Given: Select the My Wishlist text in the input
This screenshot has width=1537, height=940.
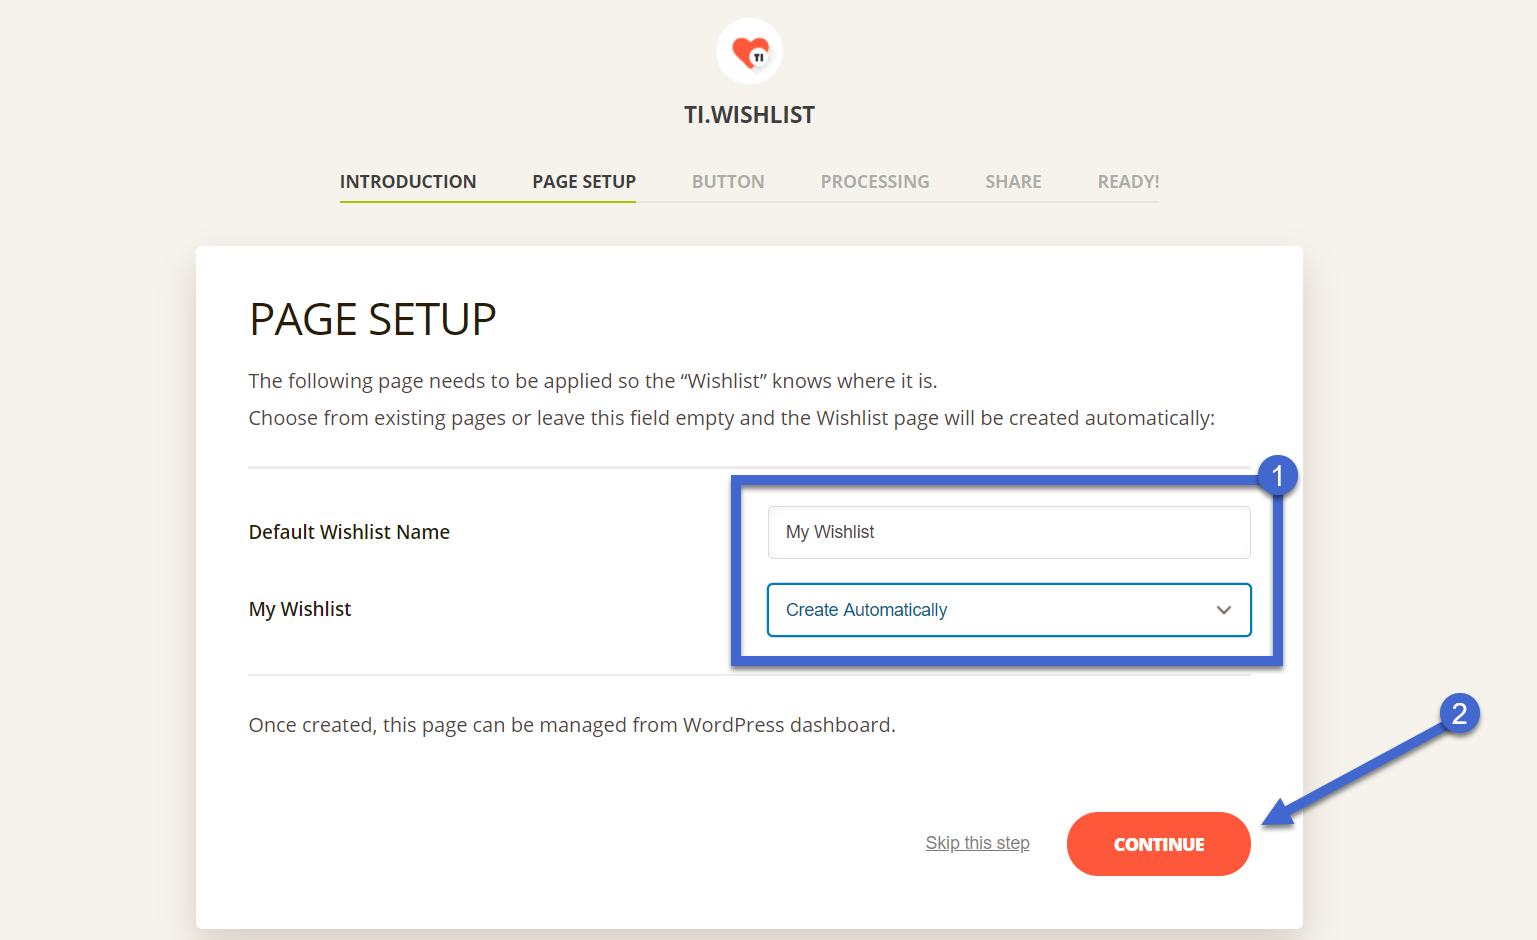Looking at the screenshot, I should (830, 532).
